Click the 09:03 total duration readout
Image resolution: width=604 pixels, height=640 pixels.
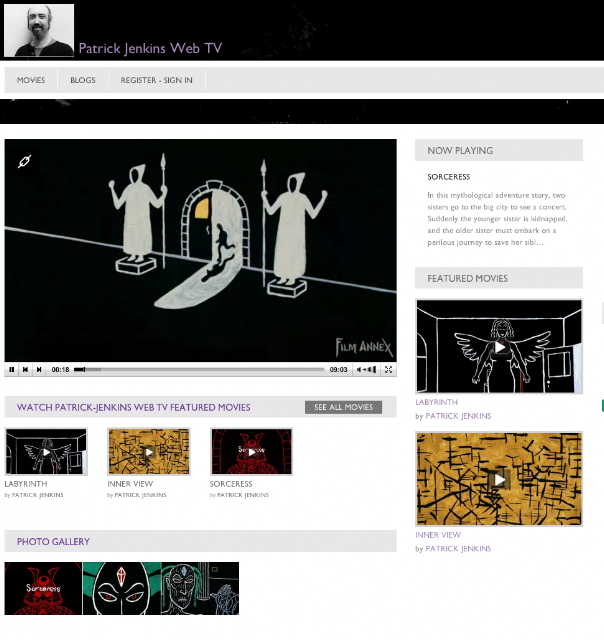tap(338, 369)
